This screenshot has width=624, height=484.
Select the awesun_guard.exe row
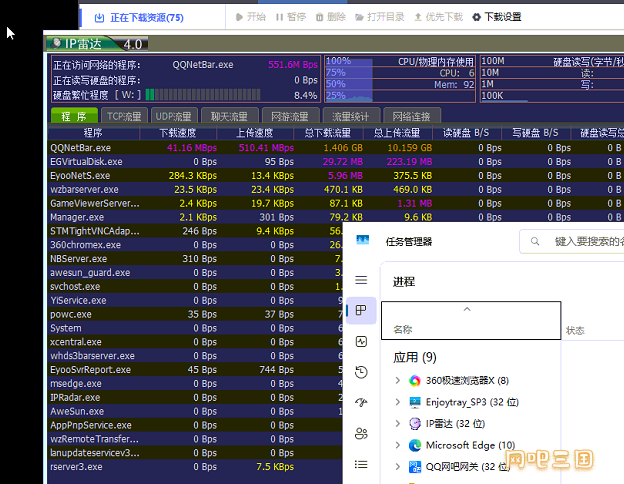pos(195,273)
